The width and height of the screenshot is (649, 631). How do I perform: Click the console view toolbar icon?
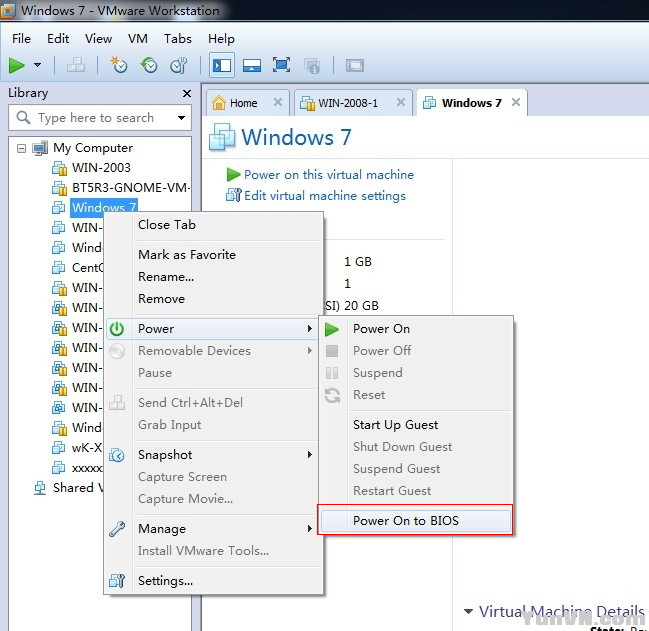click(x=355, y=65)
